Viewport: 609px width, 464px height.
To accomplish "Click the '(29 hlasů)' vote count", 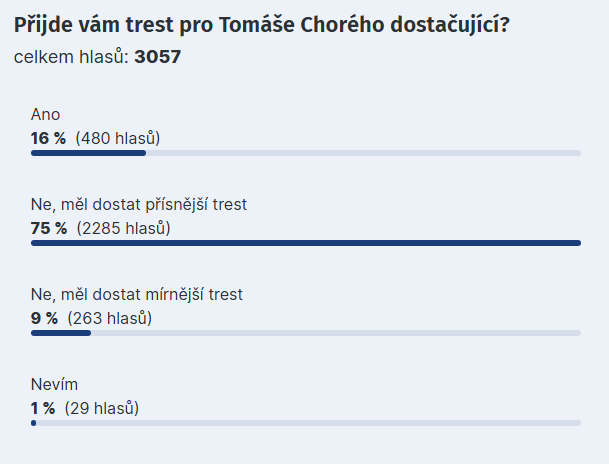I will point(102,408).
